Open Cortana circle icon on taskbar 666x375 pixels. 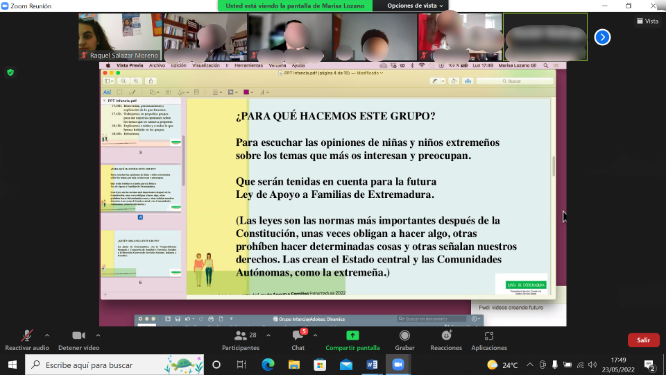pos(216,365)
